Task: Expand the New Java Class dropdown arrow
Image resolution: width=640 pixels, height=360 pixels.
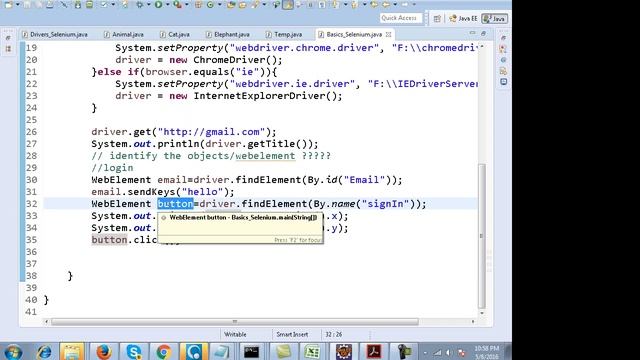Action: click(x=220, y=4)
